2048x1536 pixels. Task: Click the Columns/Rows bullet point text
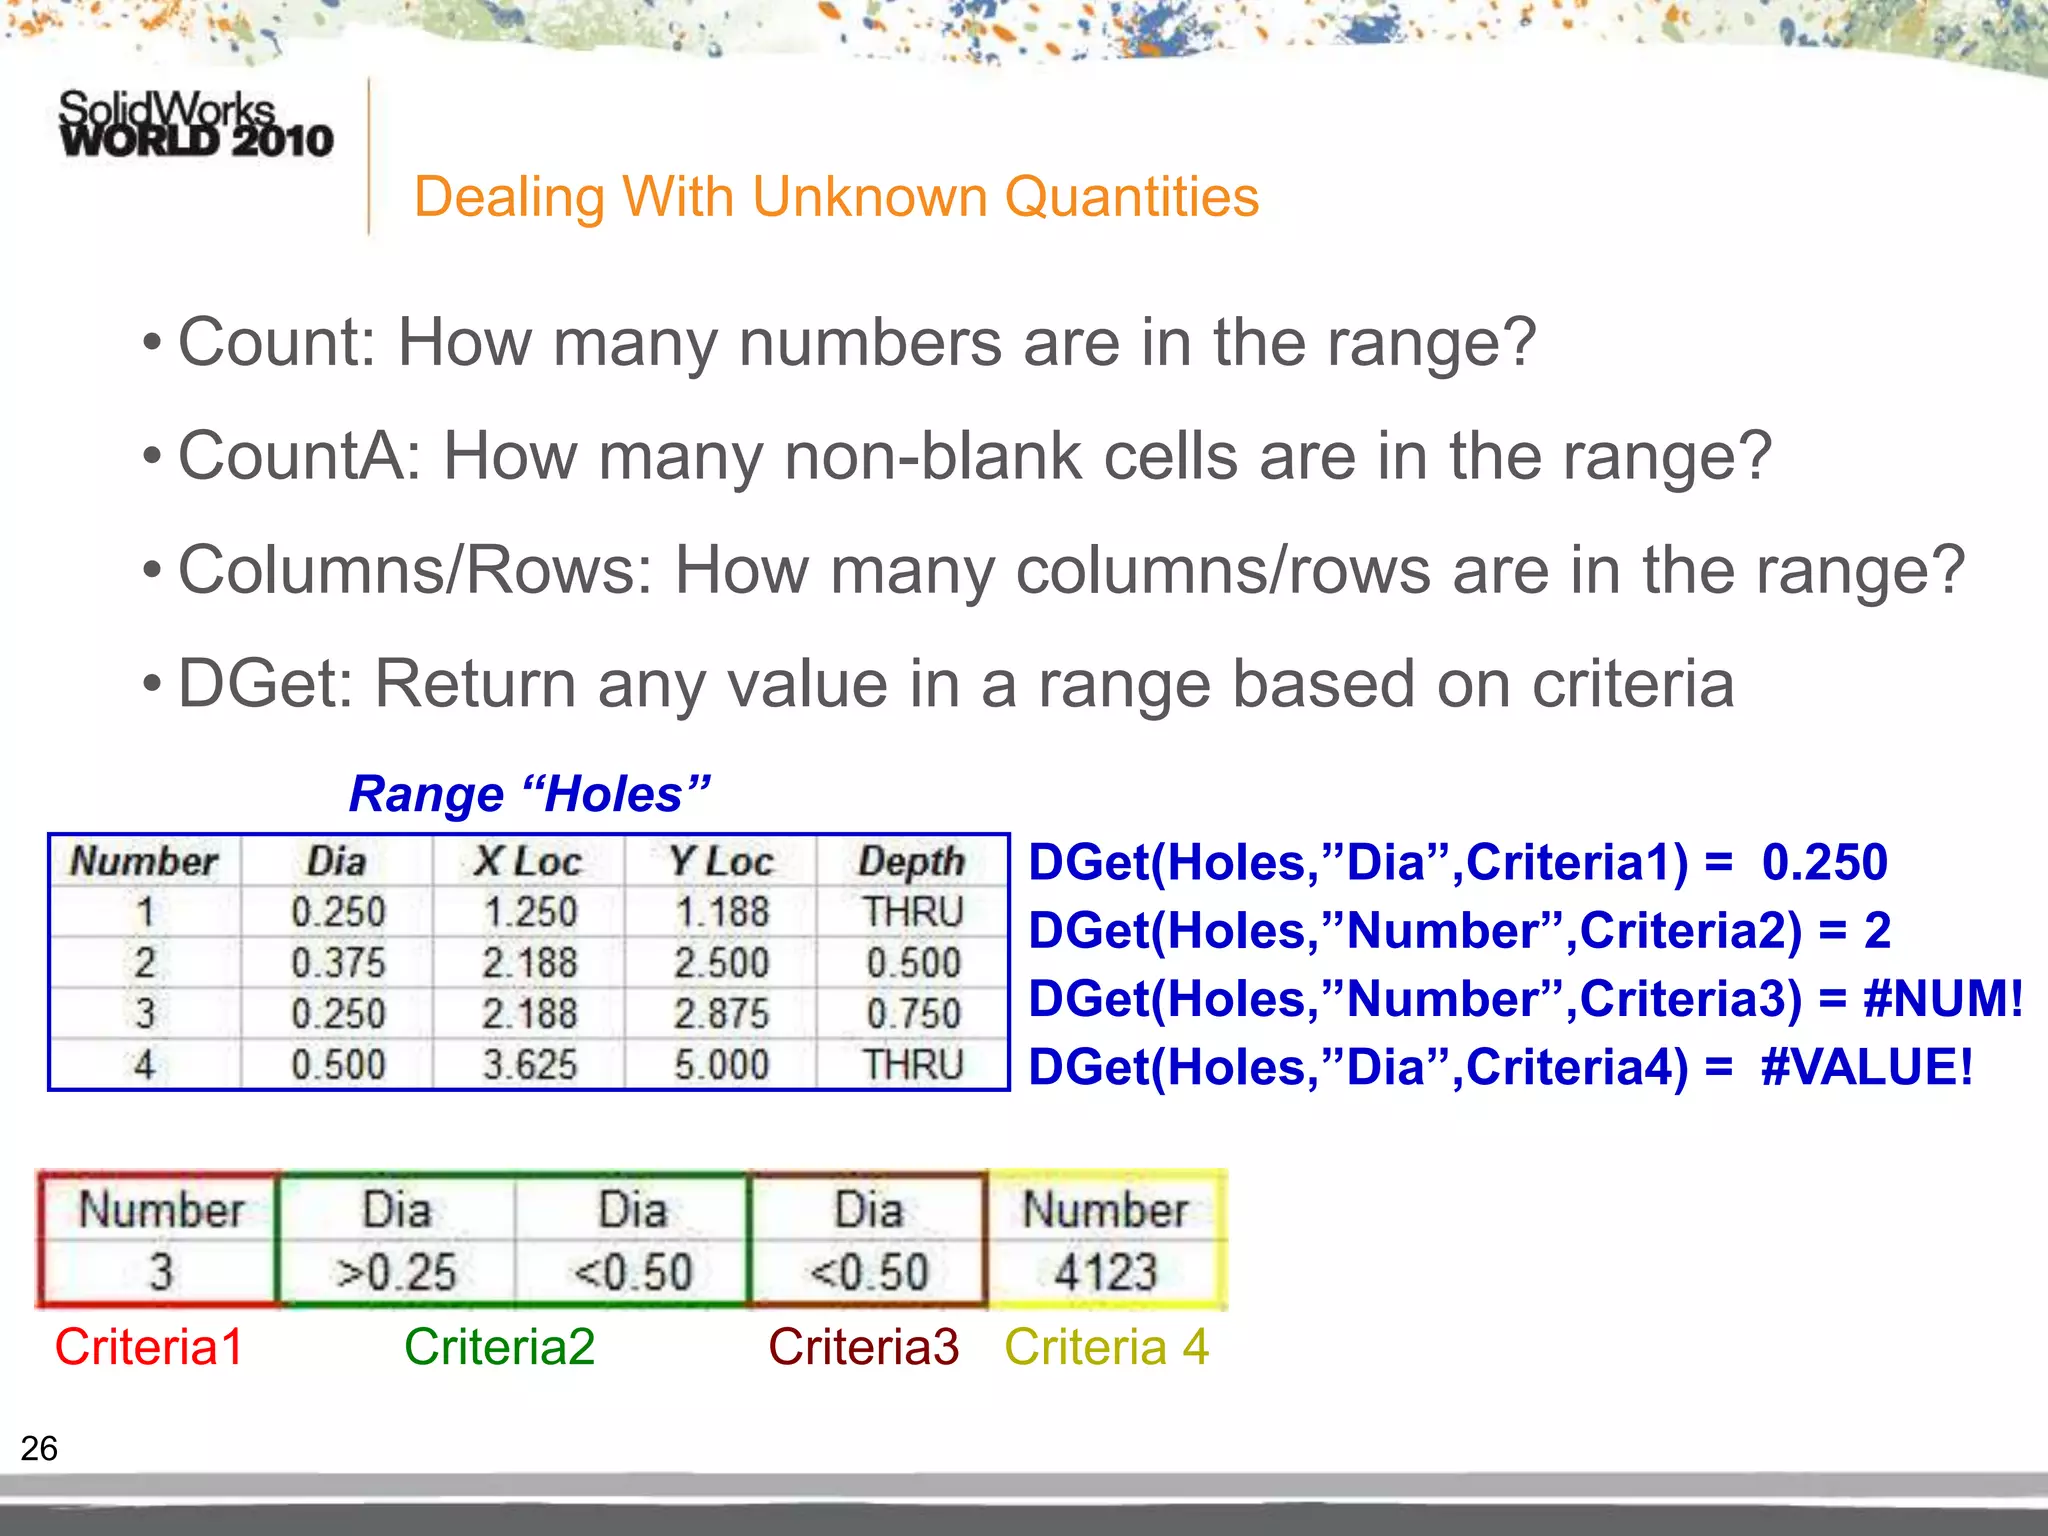click(1071, 570)
